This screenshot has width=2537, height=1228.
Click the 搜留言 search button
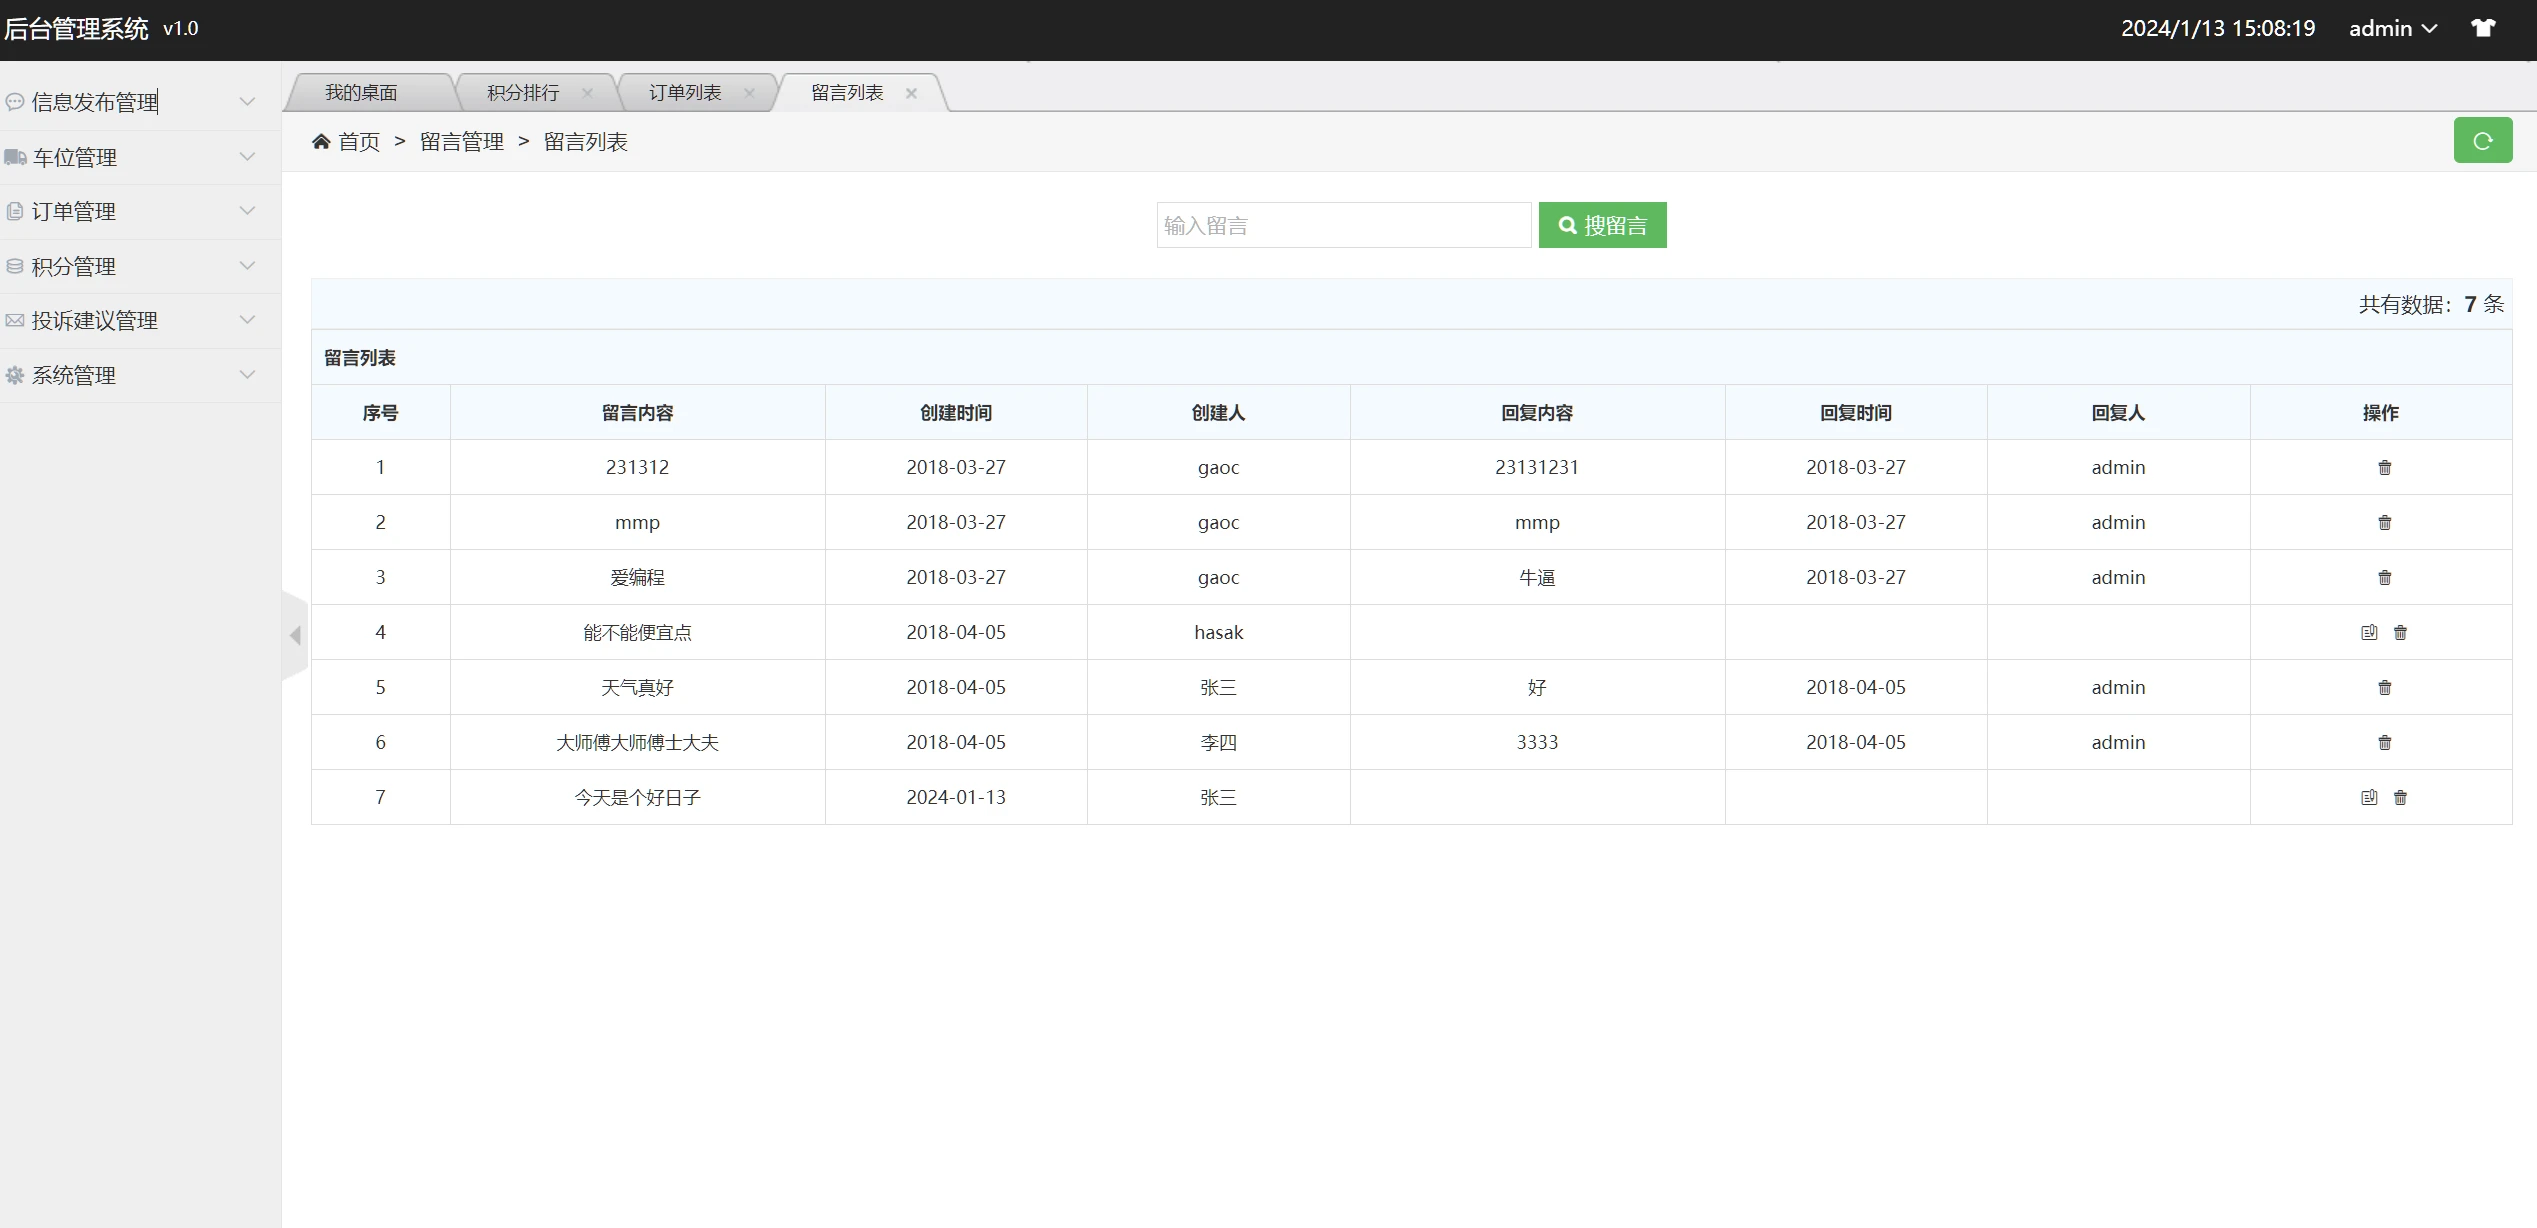1602,225
